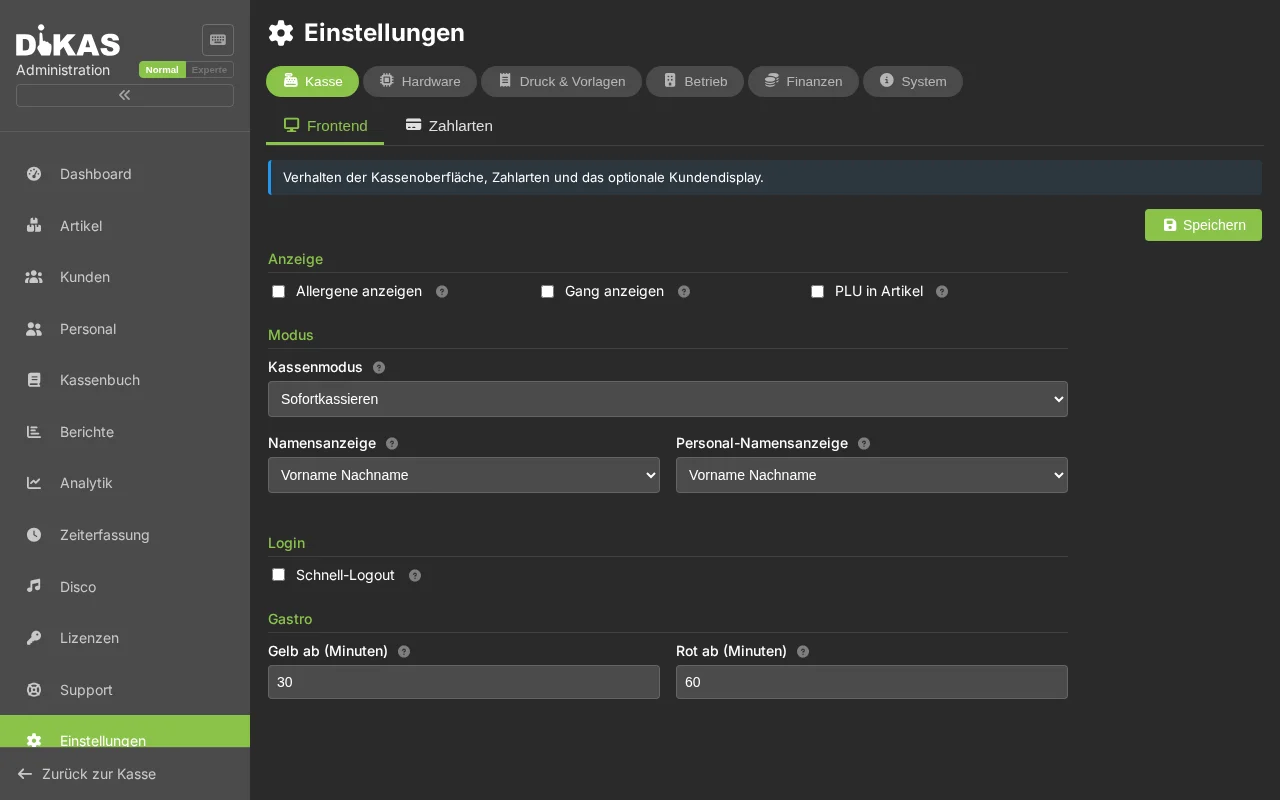
Task: Click the Gelb ab (Minuten) input field
Action: click(464, 682)
